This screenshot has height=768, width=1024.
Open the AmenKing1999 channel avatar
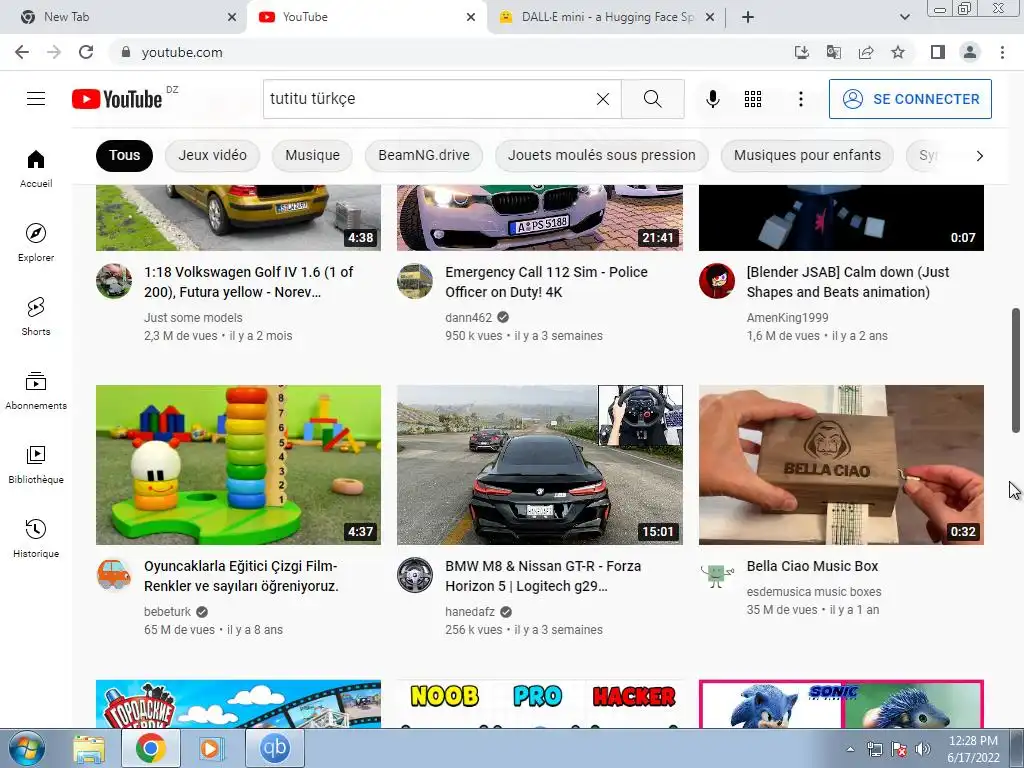[716, 281]
